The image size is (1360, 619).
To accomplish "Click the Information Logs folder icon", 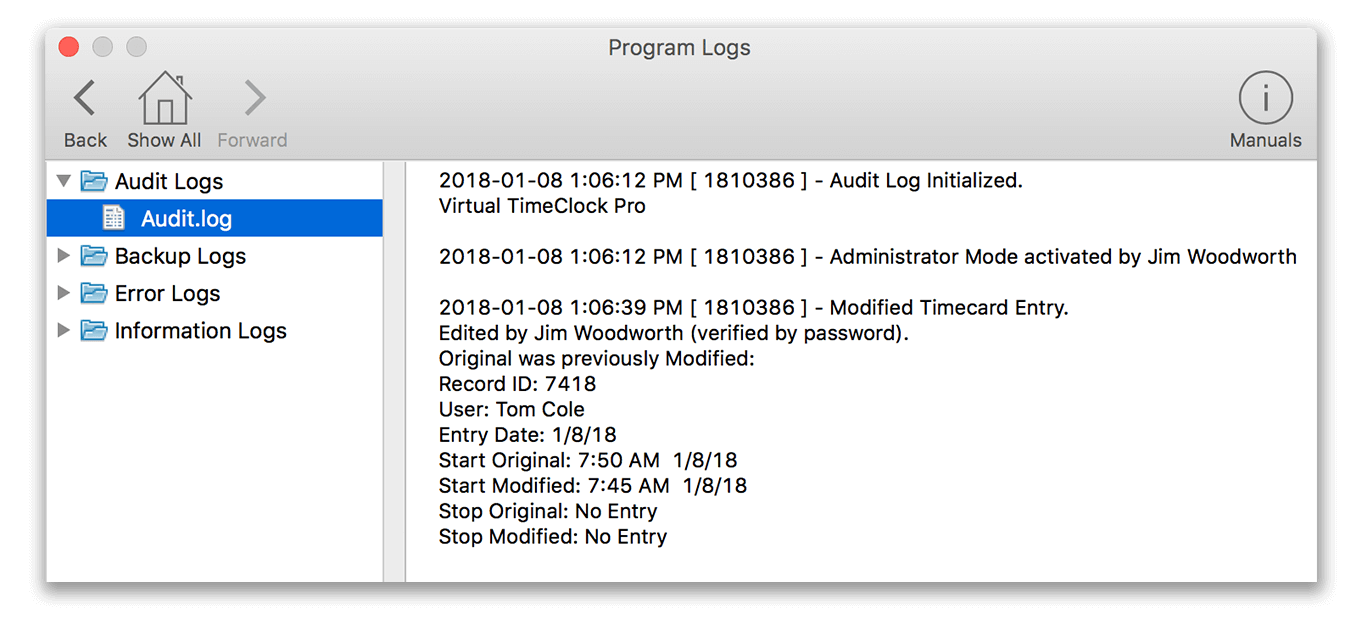I will 93,330.
